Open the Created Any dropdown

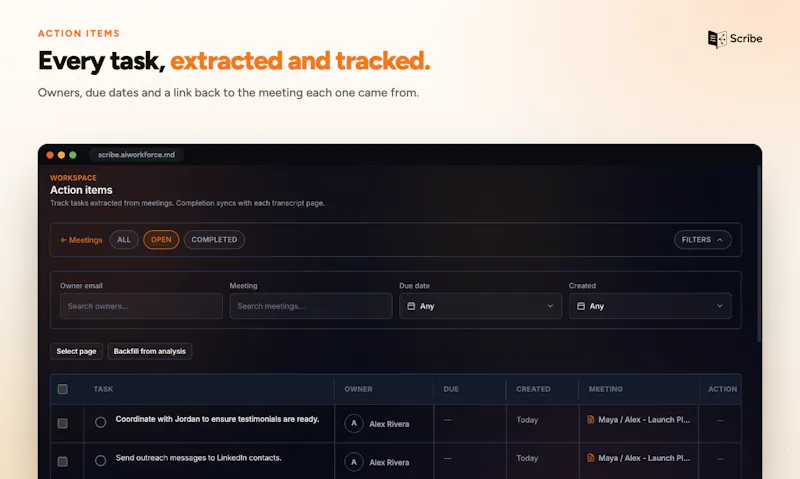[x=650, y=306]
